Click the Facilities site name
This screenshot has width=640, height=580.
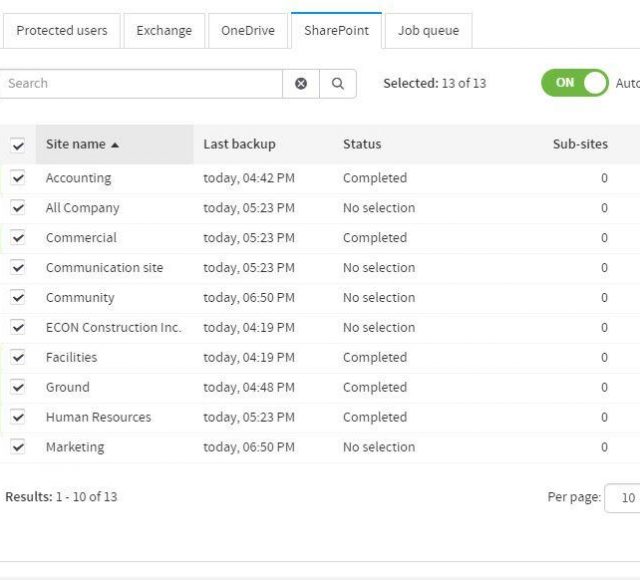coord(71,357)
